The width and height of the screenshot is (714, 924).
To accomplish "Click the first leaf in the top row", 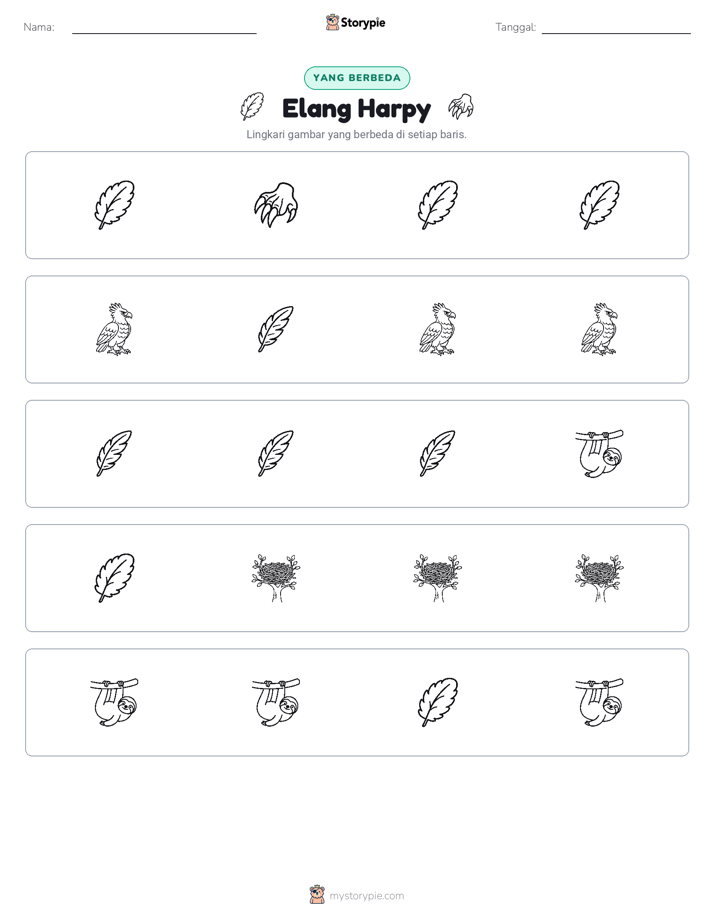I will click(114, 205).
